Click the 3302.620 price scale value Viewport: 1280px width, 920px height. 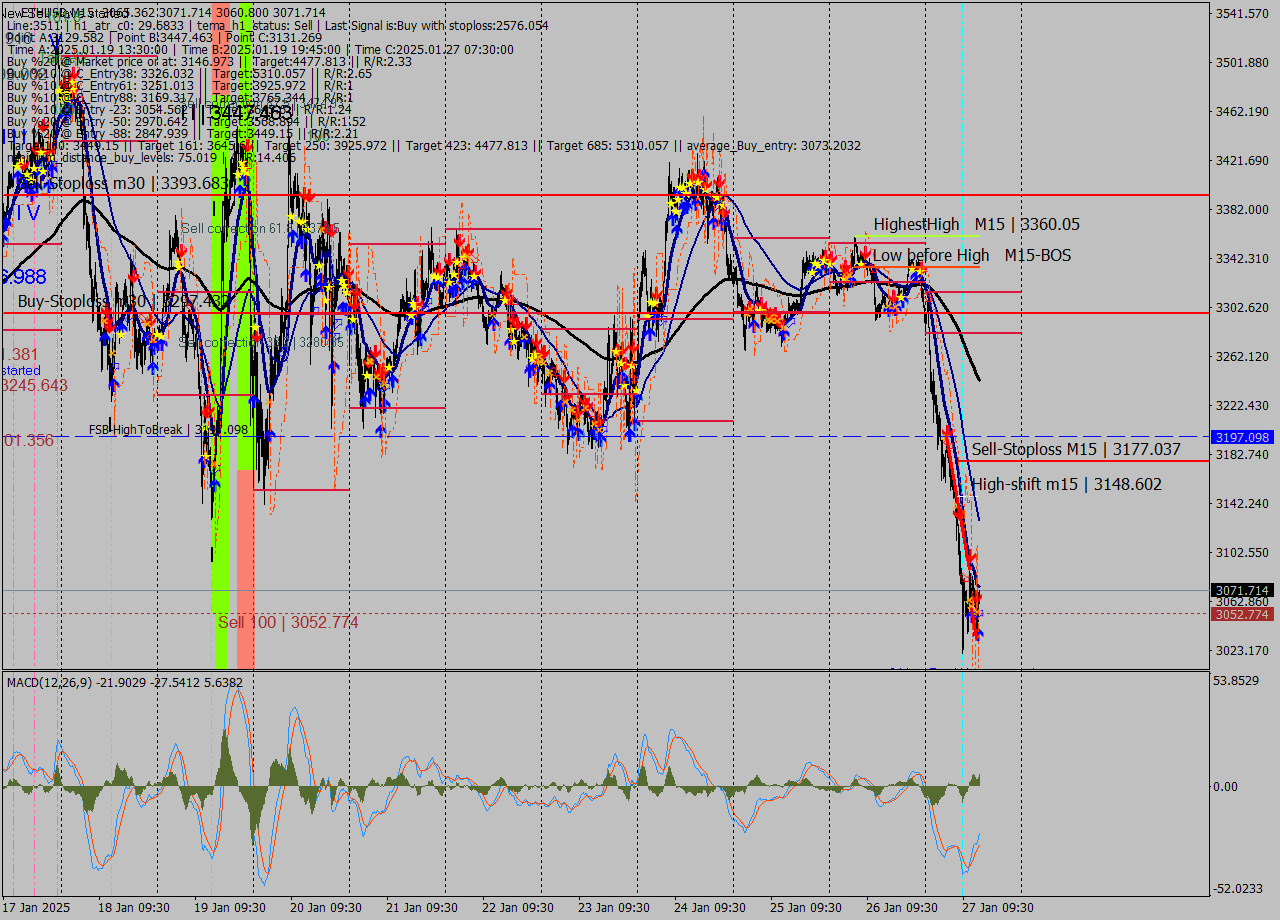(1241, 307)
